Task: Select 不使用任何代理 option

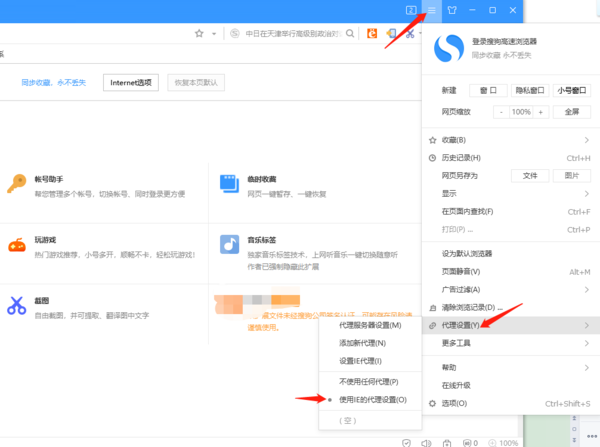Action: click(368, 382)
